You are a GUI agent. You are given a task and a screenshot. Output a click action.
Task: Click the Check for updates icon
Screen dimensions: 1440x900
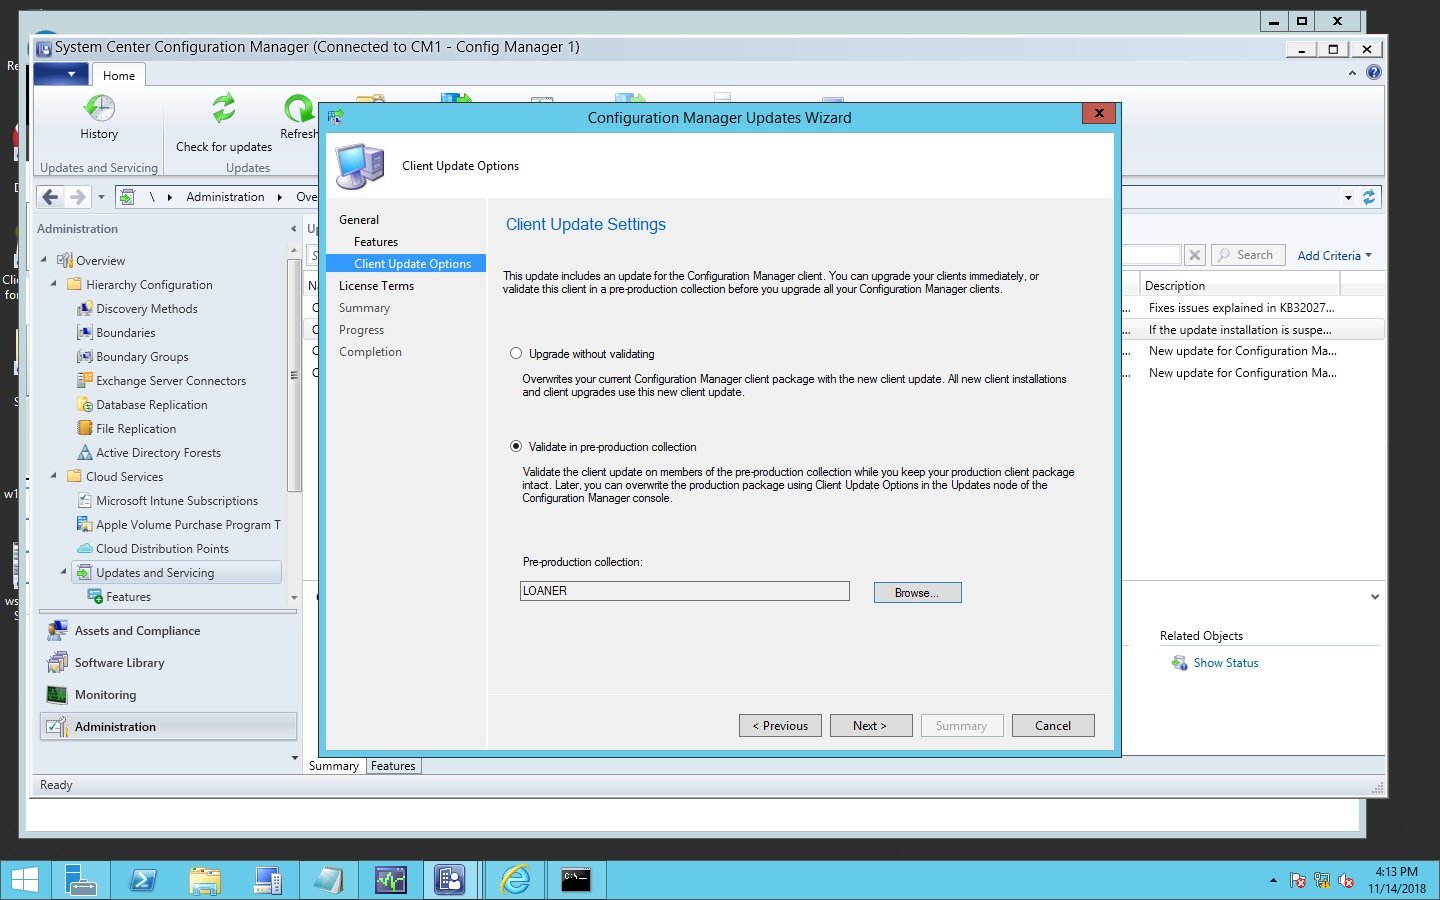point(223,108)
